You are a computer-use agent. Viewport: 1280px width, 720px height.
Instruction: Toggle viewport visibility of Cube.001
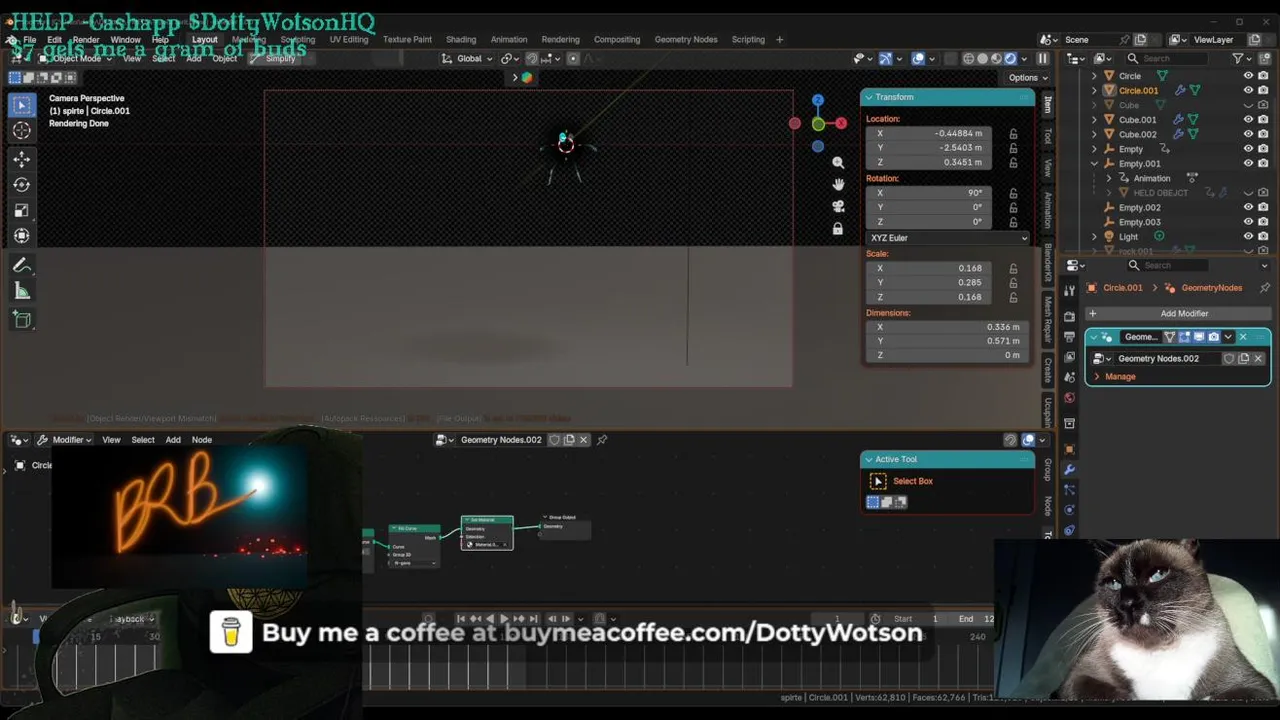click(1248, 120)
